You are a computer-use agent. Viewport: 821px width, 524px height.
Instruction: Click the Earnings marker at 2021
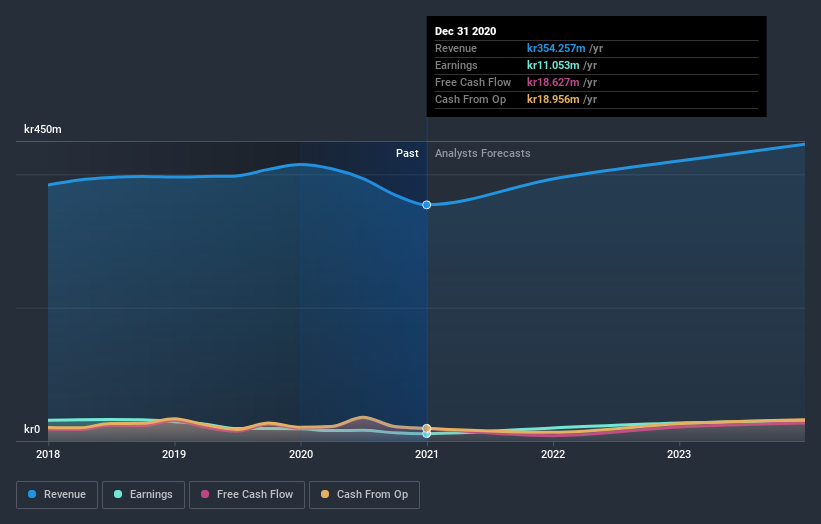coord(427,434)
